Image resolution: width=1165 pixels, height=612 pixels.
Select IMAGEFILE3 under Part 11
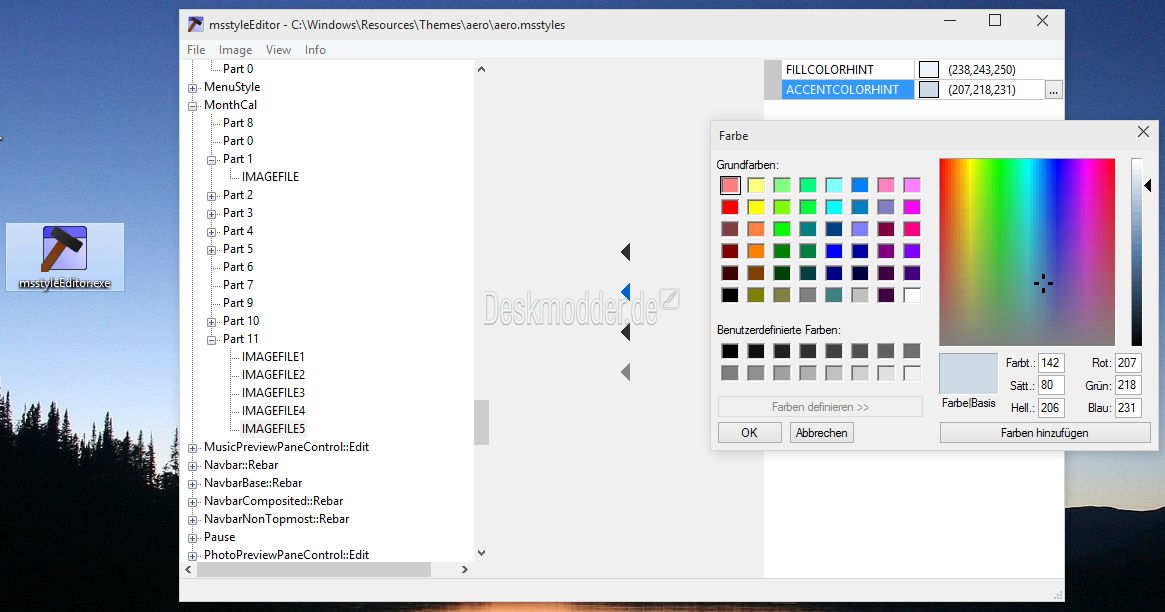pos(273,393)
